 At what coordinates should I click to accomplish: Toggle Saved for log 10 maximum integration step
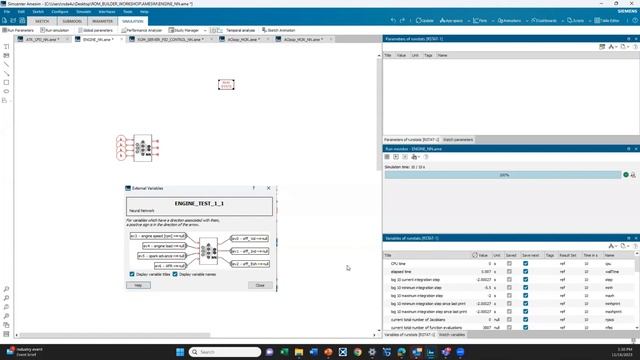pos(509,296)
